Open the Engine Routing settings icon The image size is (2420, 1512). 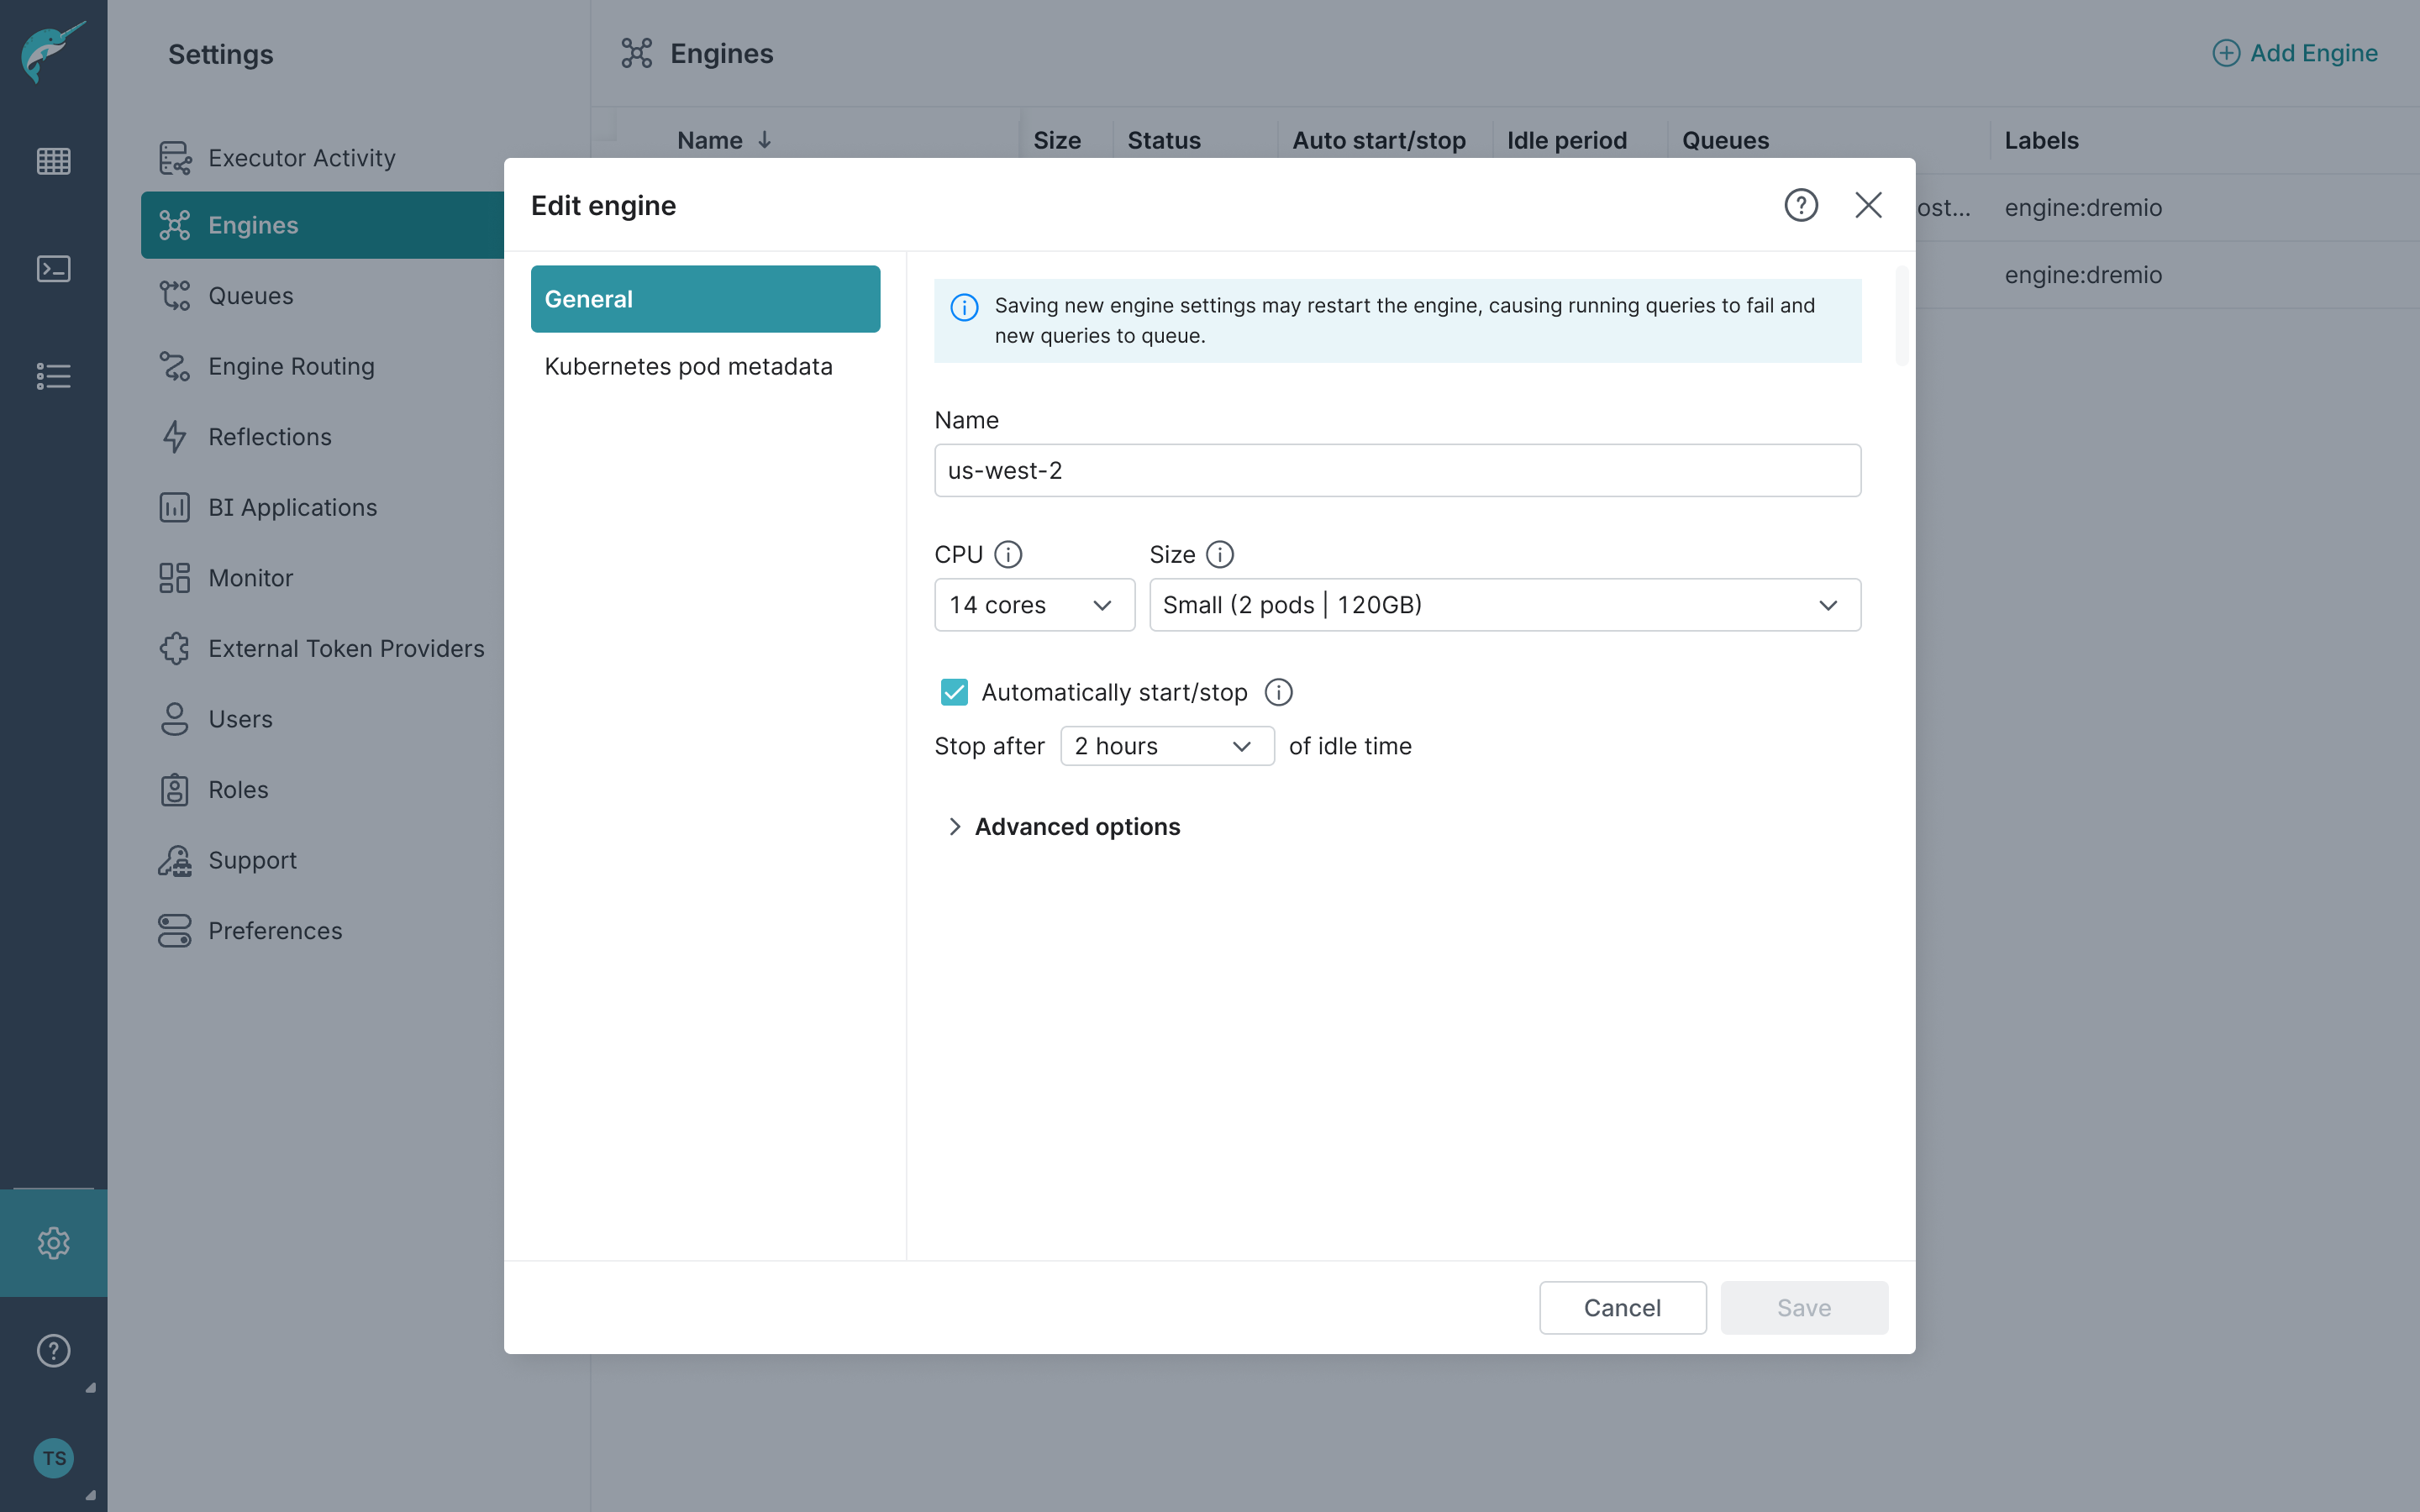[175, 366]
